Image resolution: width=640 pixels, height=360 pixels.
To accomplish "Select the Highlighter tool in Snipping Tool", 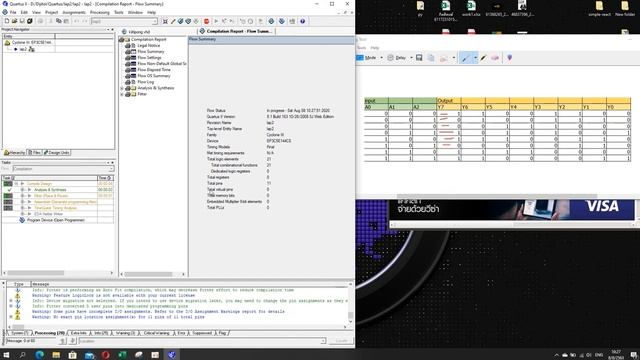I will click(x=483, y=58).
